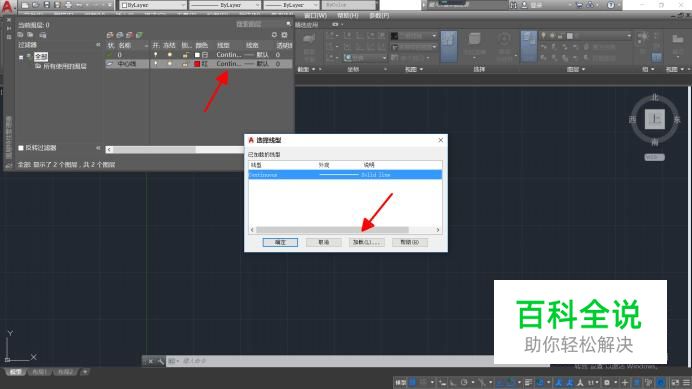
Task: Click the ViewCube top face
Action: click(654, 119)
